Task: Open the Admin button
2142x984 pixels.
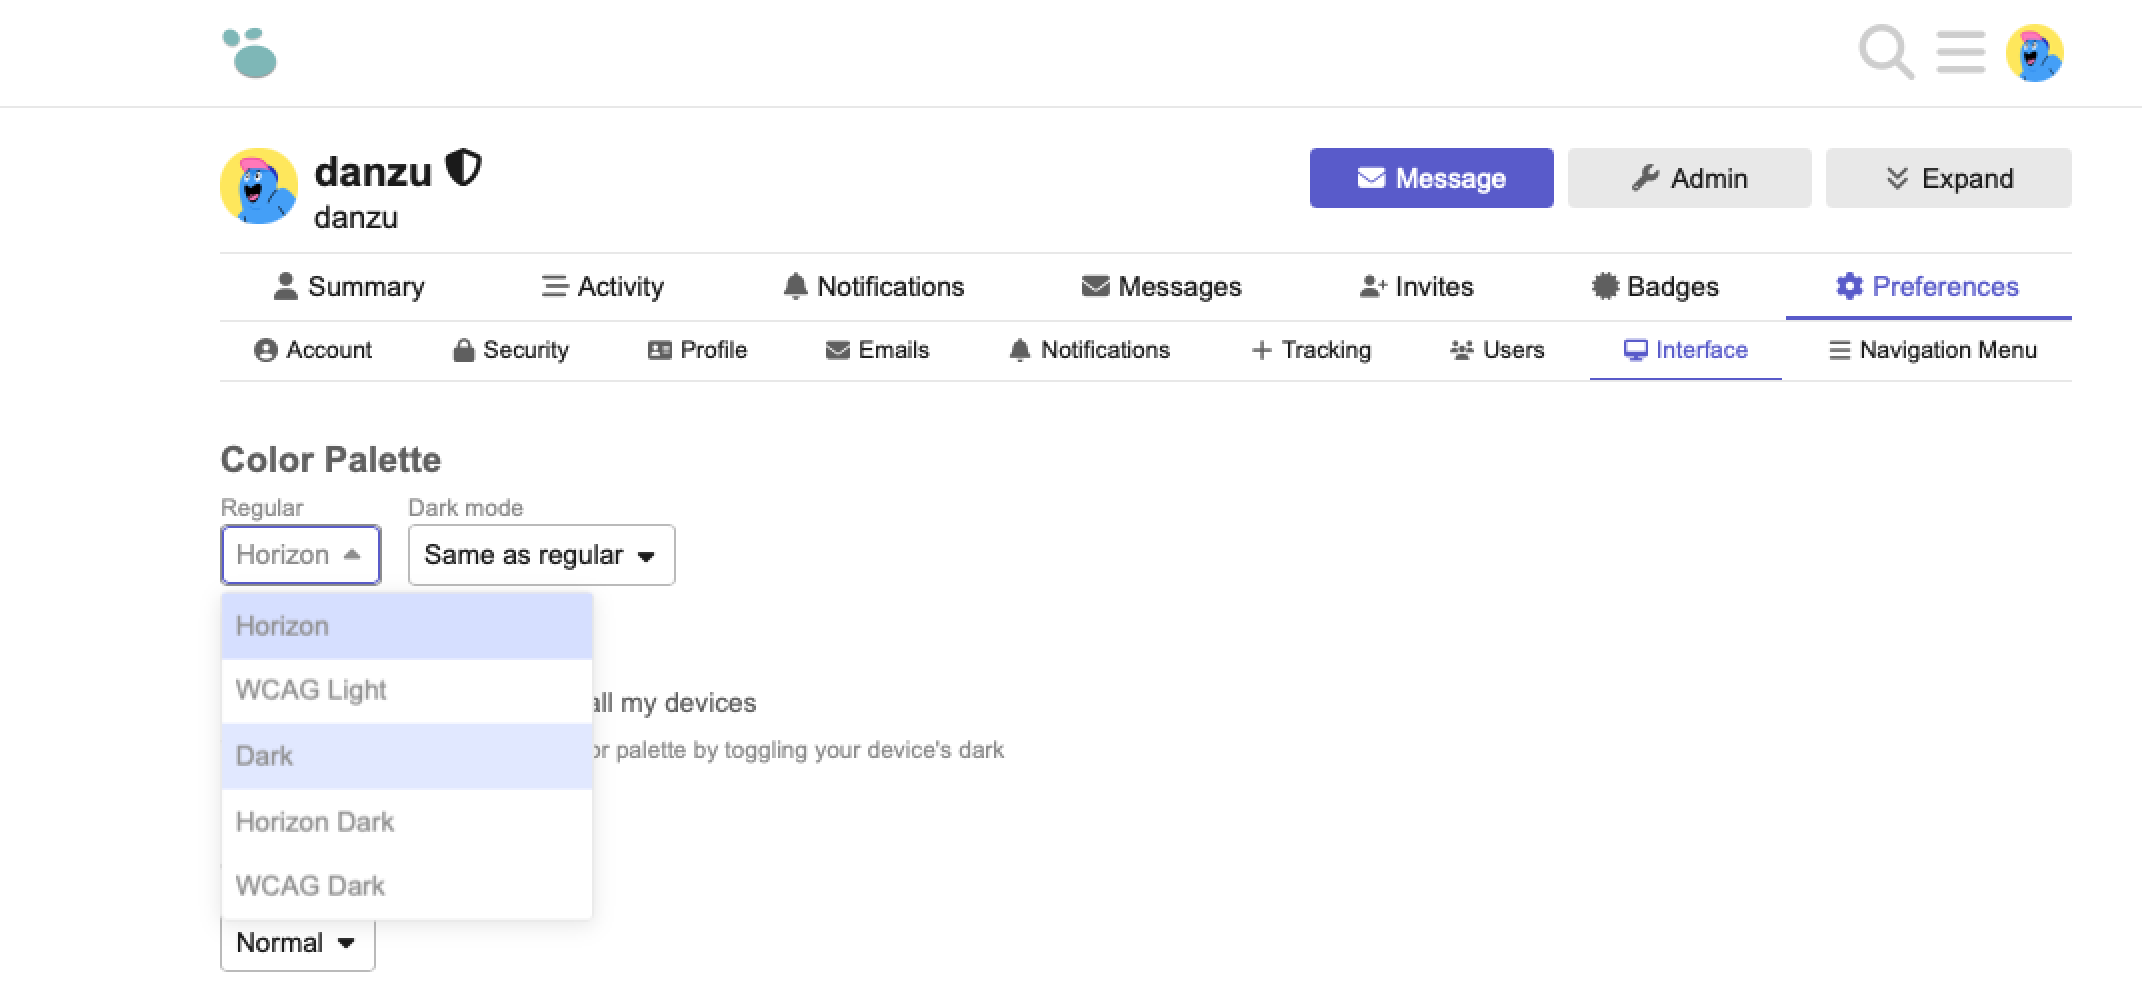Action: click(1689, 178)
